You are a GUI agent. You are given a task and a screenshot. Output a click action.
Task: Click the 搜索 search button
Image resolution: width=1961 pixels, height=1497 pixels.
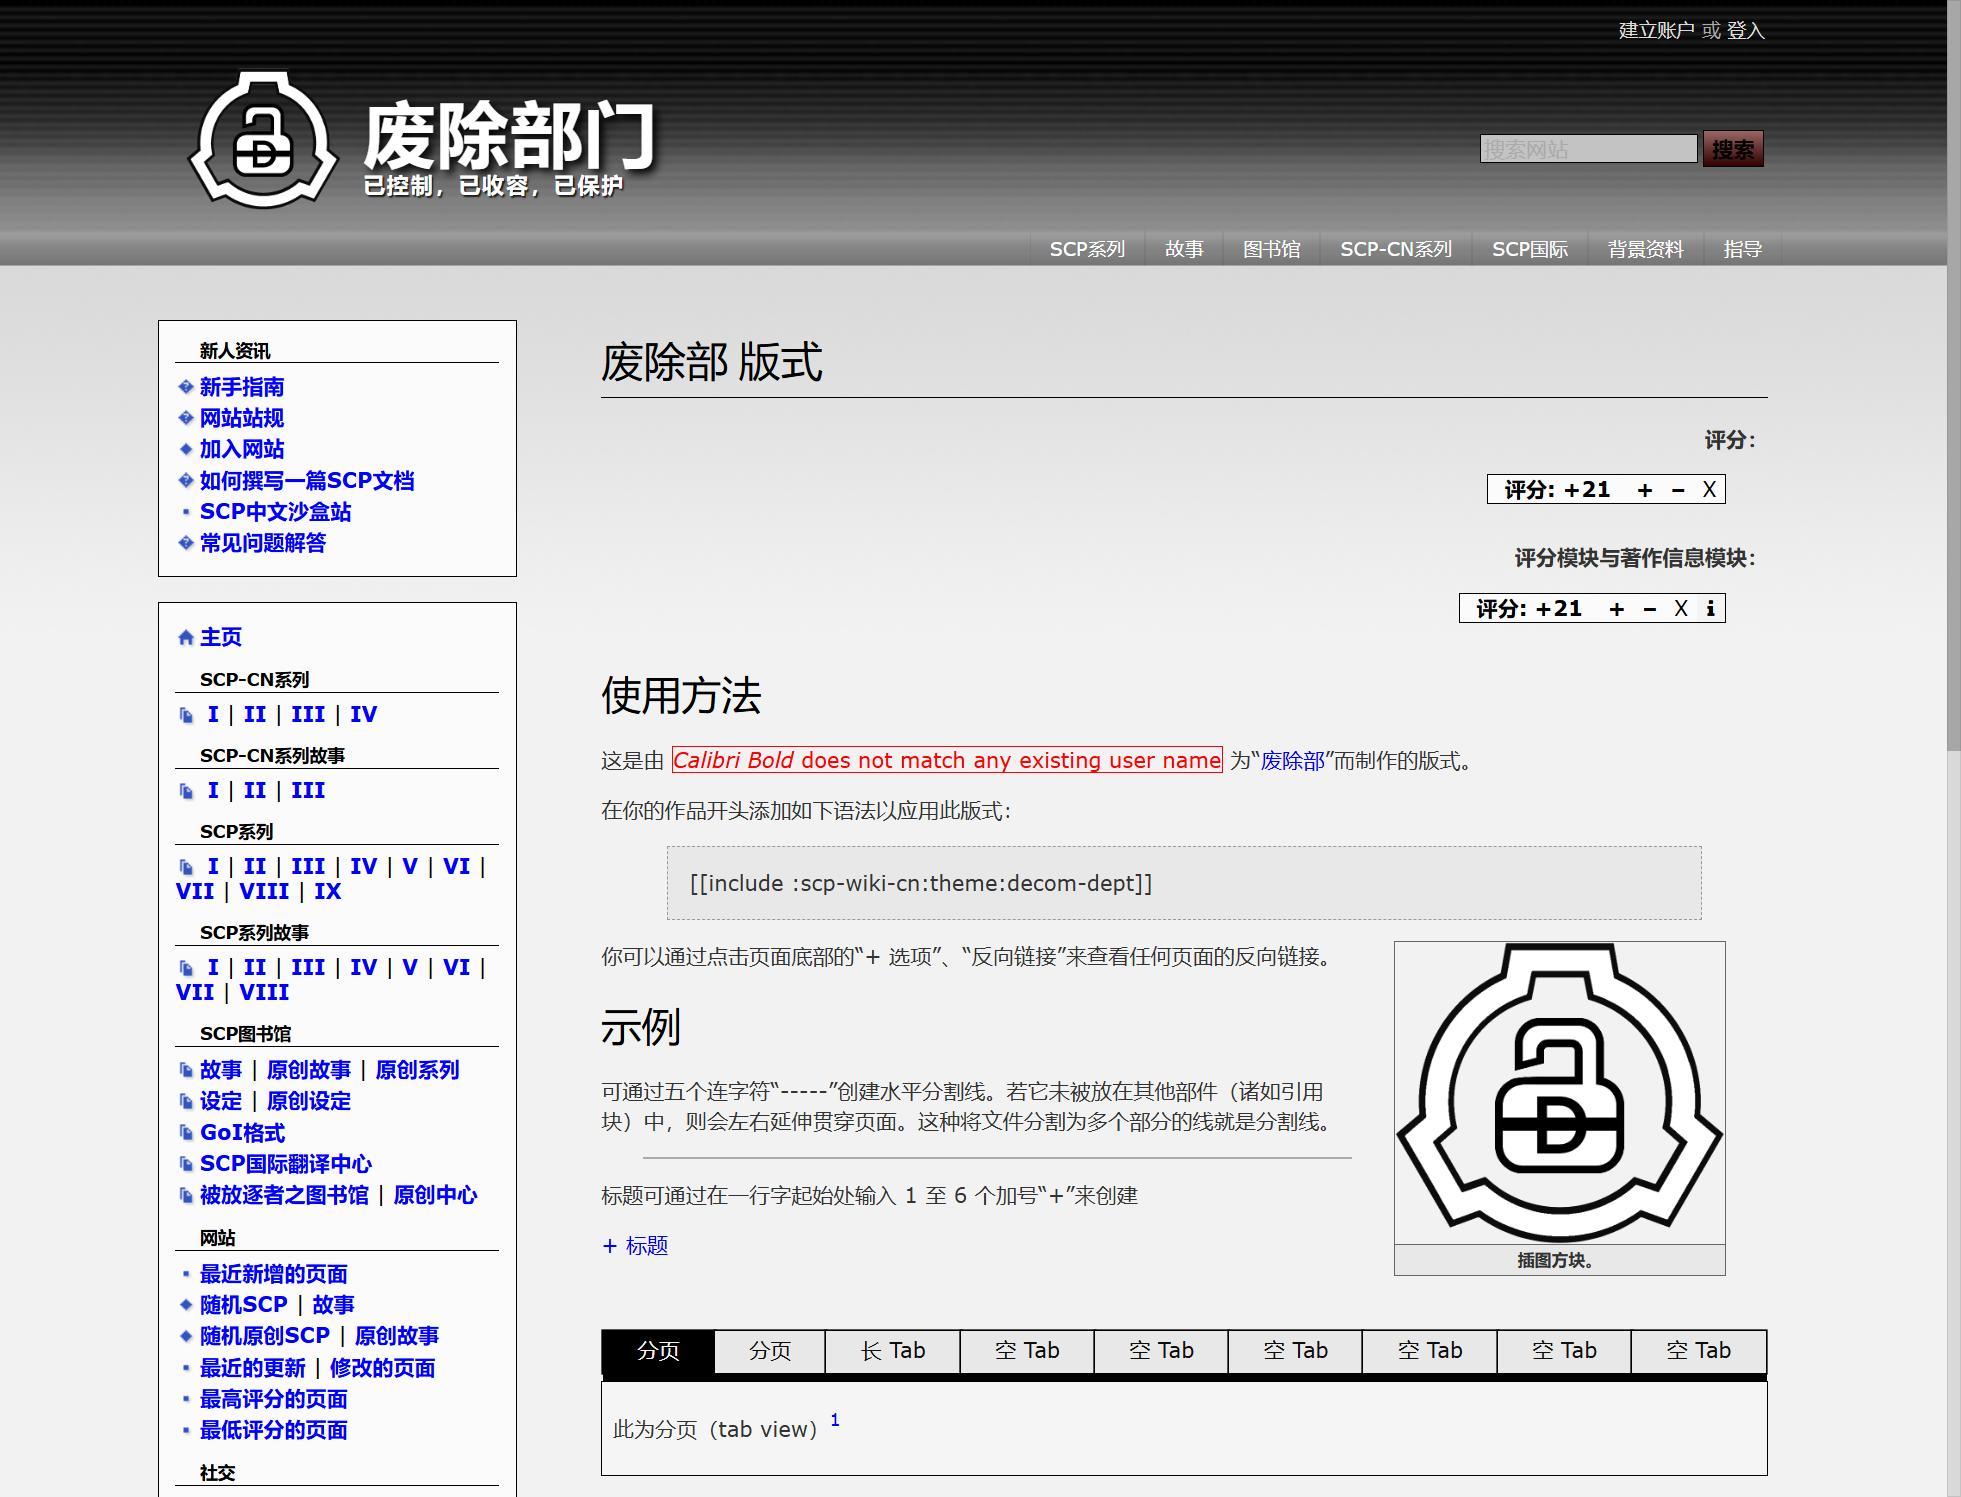click(1733, 147)
